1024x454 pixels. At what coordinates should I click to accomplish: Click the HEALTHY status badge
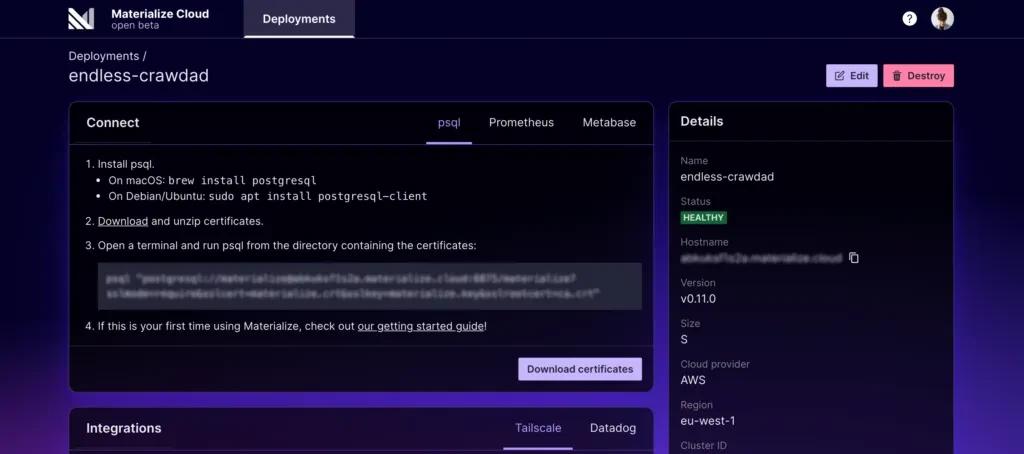pos(703,218)
